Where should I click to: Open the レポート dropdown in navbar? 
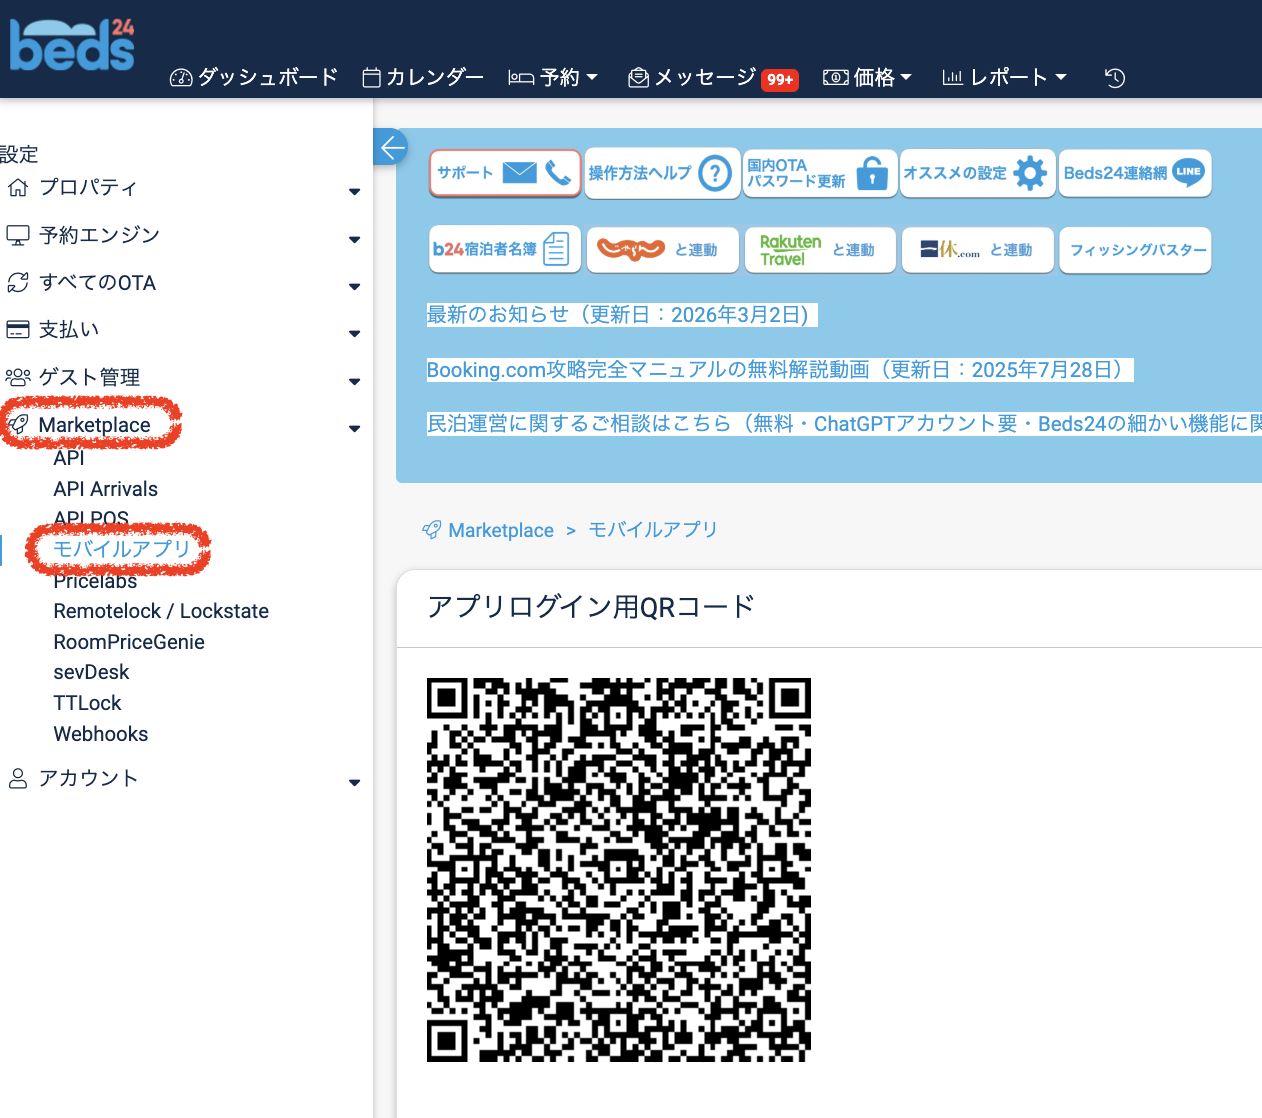point(1005,78)
